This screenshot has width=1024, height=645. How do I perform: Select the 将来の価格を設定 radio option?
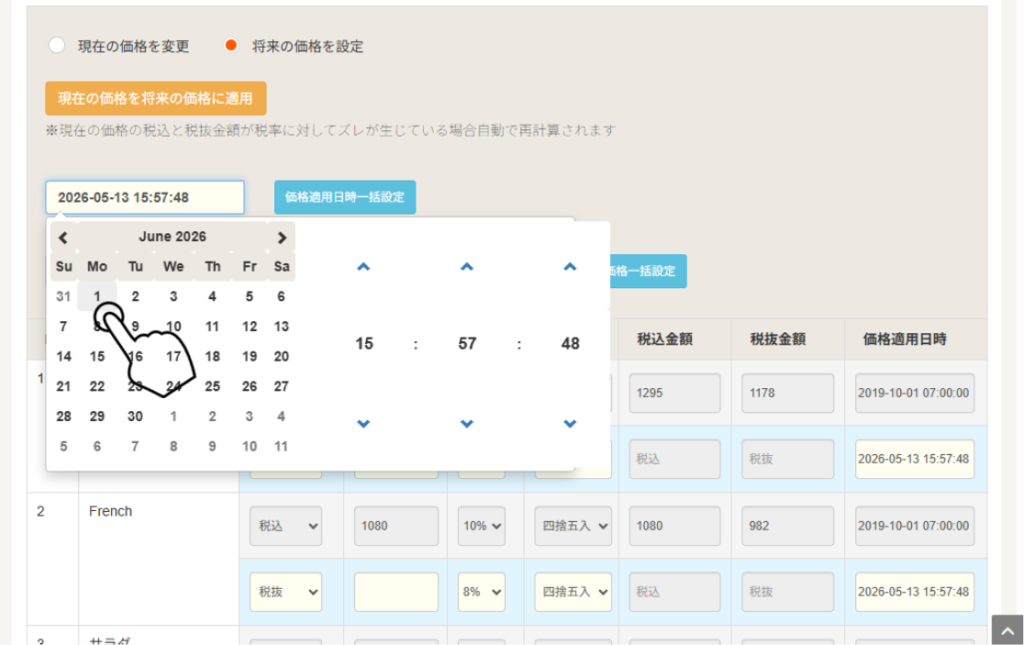pyautogui.click(x=231, y=45)
